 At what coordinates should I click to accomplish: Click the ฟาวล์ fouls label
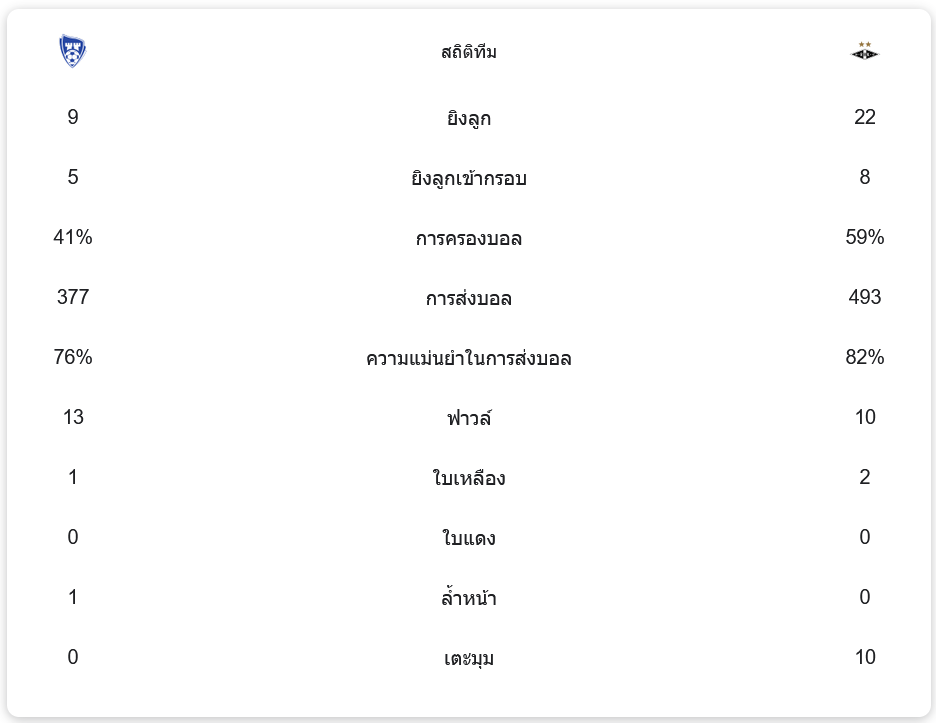(468, 419)
